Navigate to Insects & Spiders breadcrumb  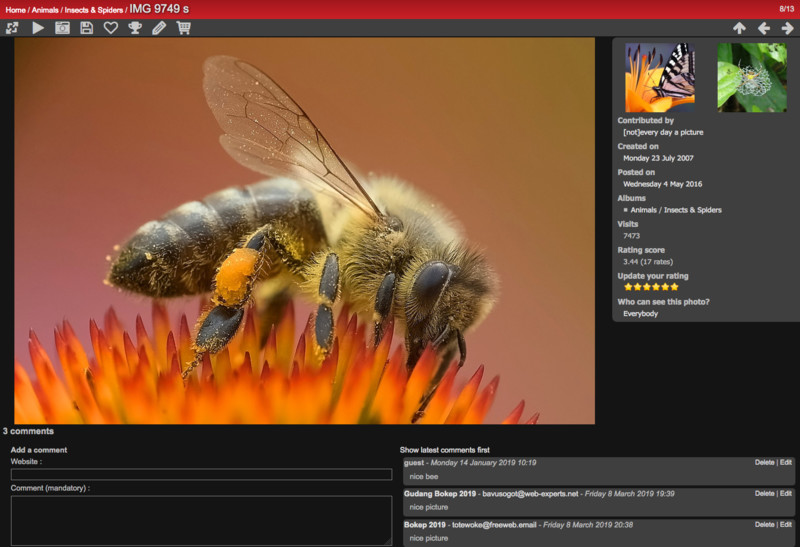[93, 9]
